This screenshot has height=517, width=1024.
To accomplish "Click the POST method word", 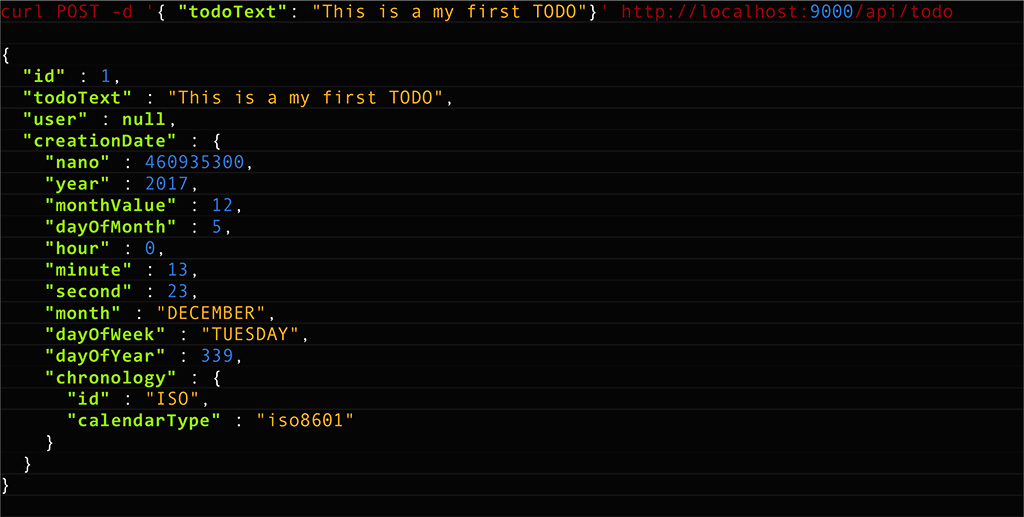I will coord(78,11).
